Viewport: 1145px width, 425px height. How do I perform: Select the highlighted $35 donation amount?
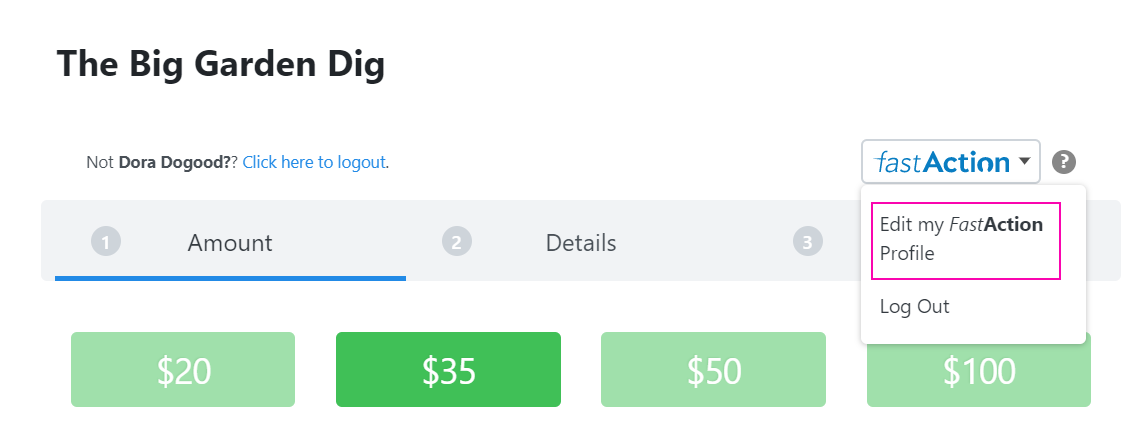point(448,370)
